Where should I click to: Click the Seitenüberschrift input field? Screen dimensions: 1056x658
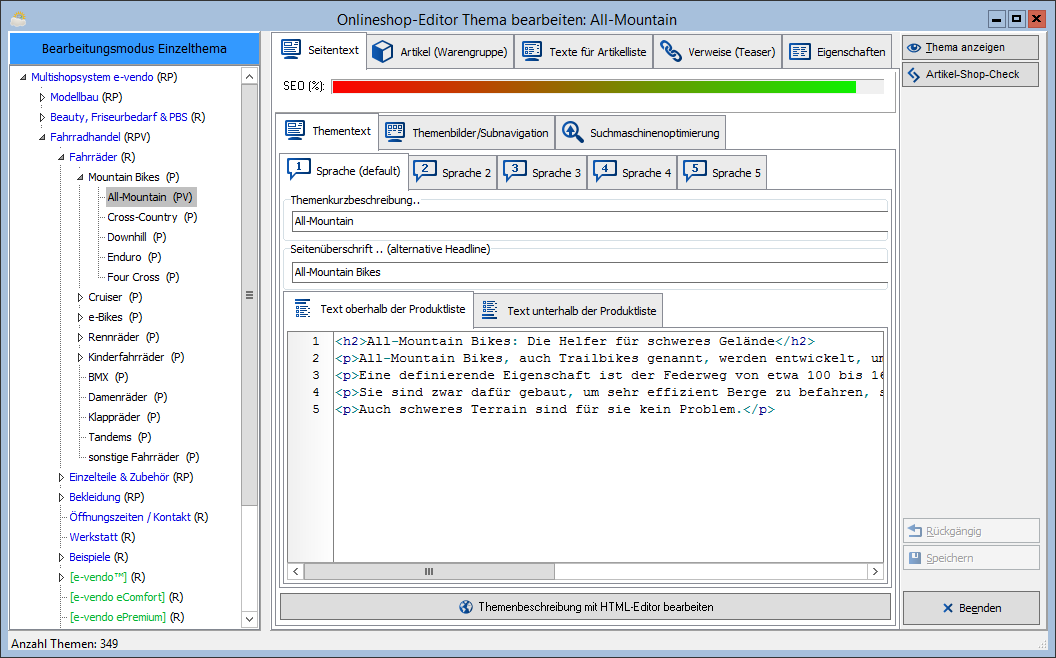pyautogui.click(x=590, y=272)
